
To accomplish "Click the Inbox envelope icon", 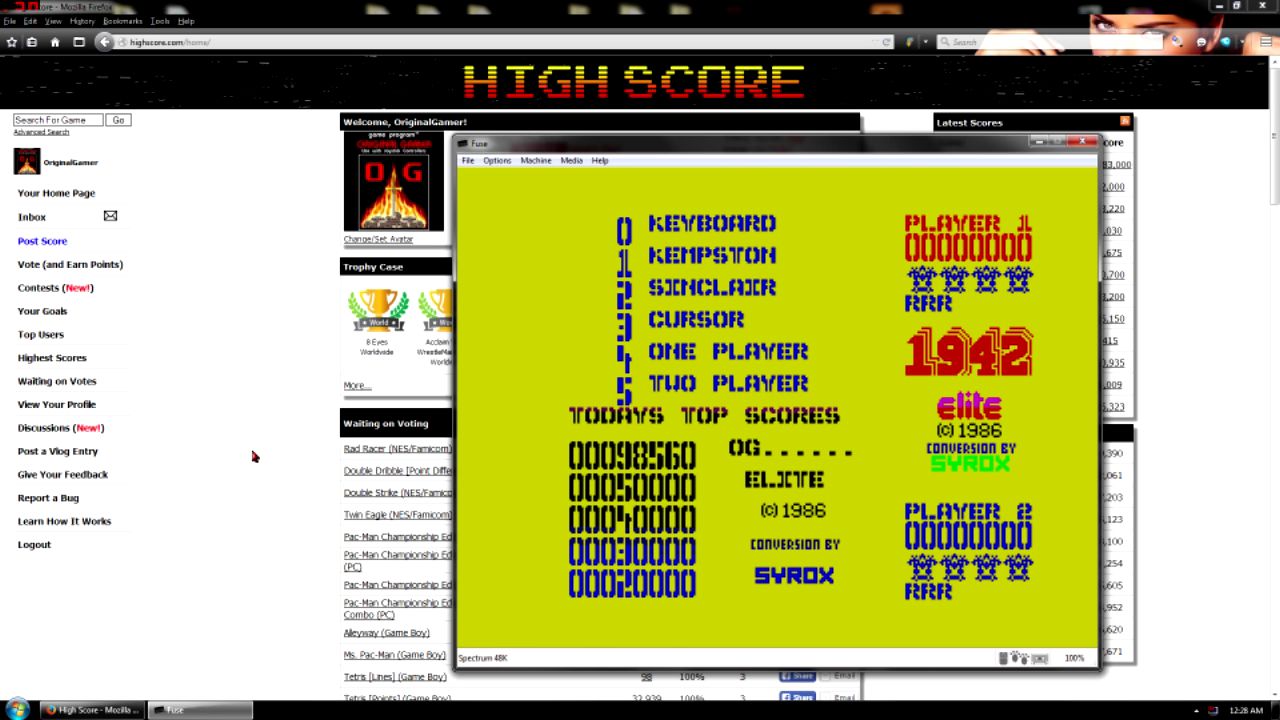I will coord(110,216).
